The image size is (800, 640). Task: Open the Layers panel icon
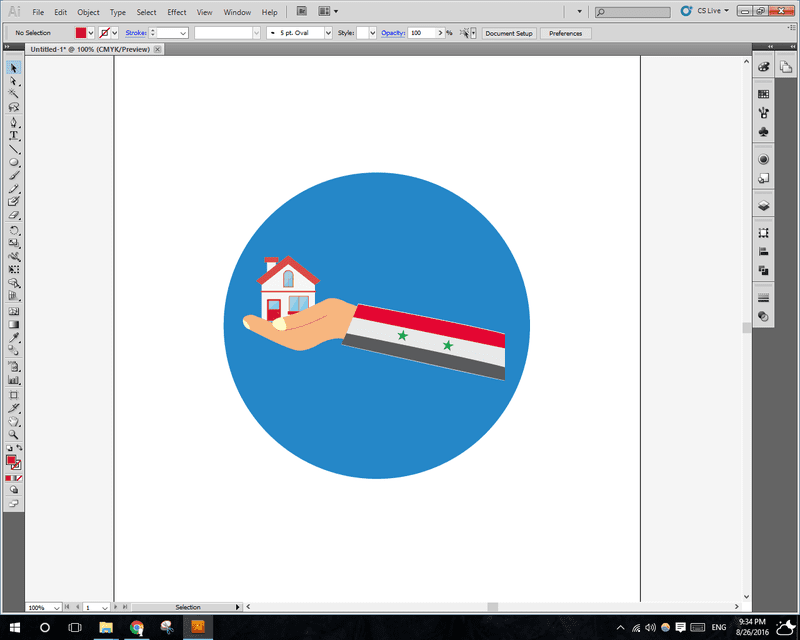coord(764,205)
